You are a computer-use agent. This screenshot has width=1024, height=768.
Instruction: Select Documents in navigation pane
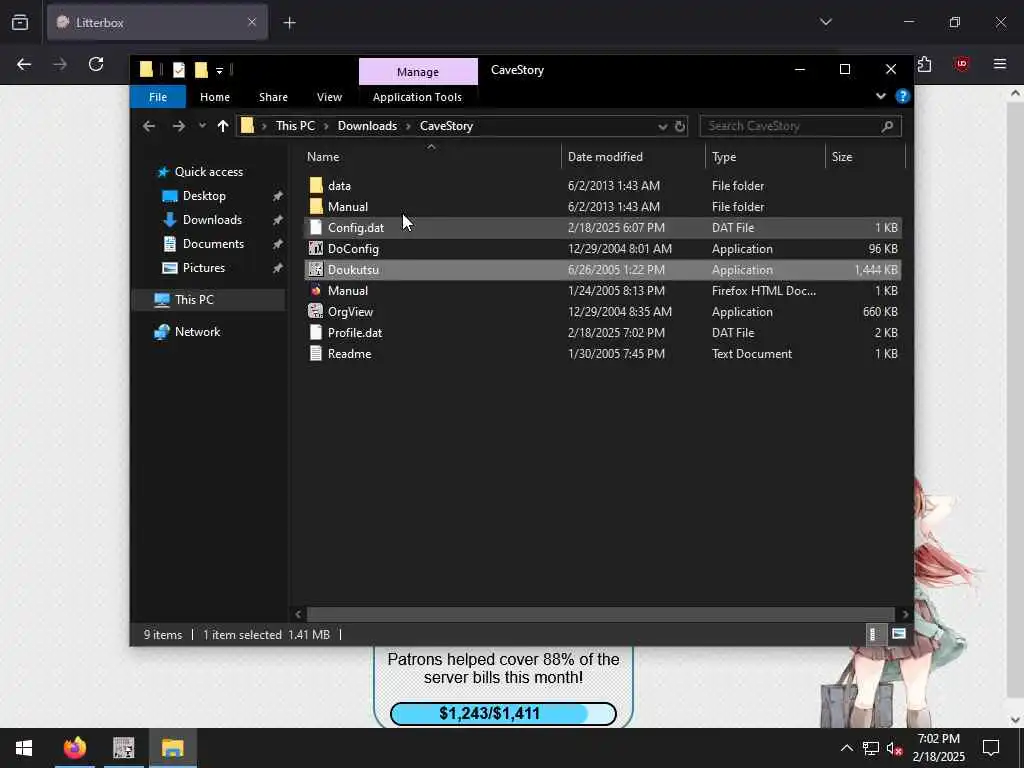pos(213,244)
